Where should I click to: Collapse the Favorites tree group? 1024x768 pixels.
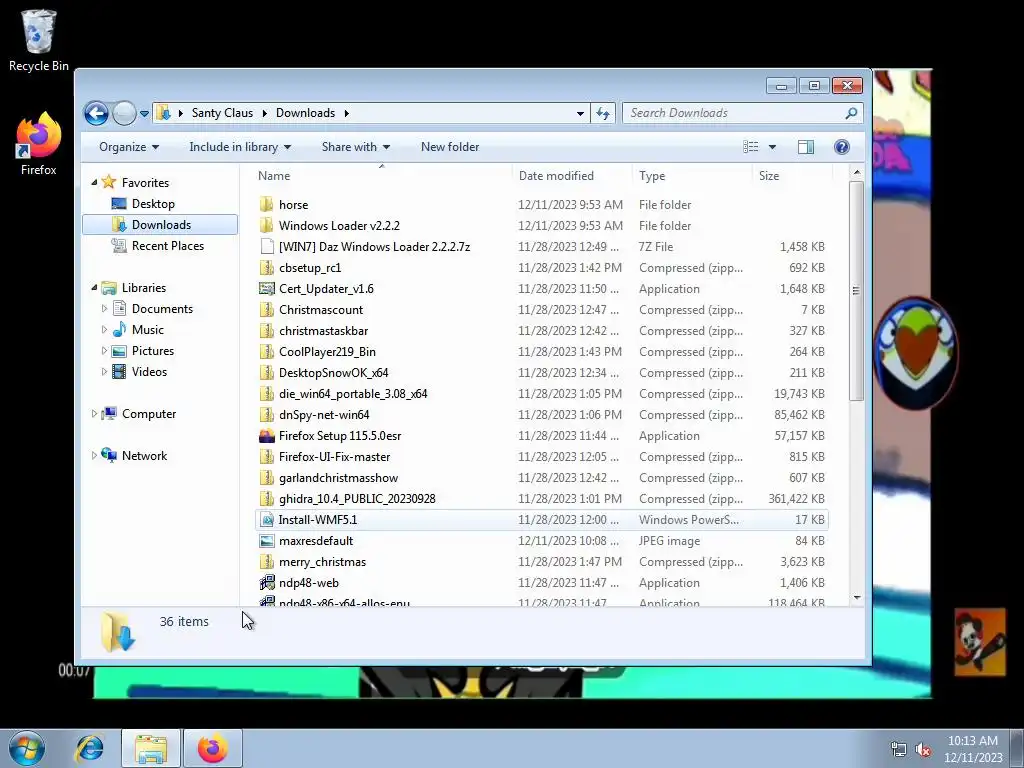[94, 183]
